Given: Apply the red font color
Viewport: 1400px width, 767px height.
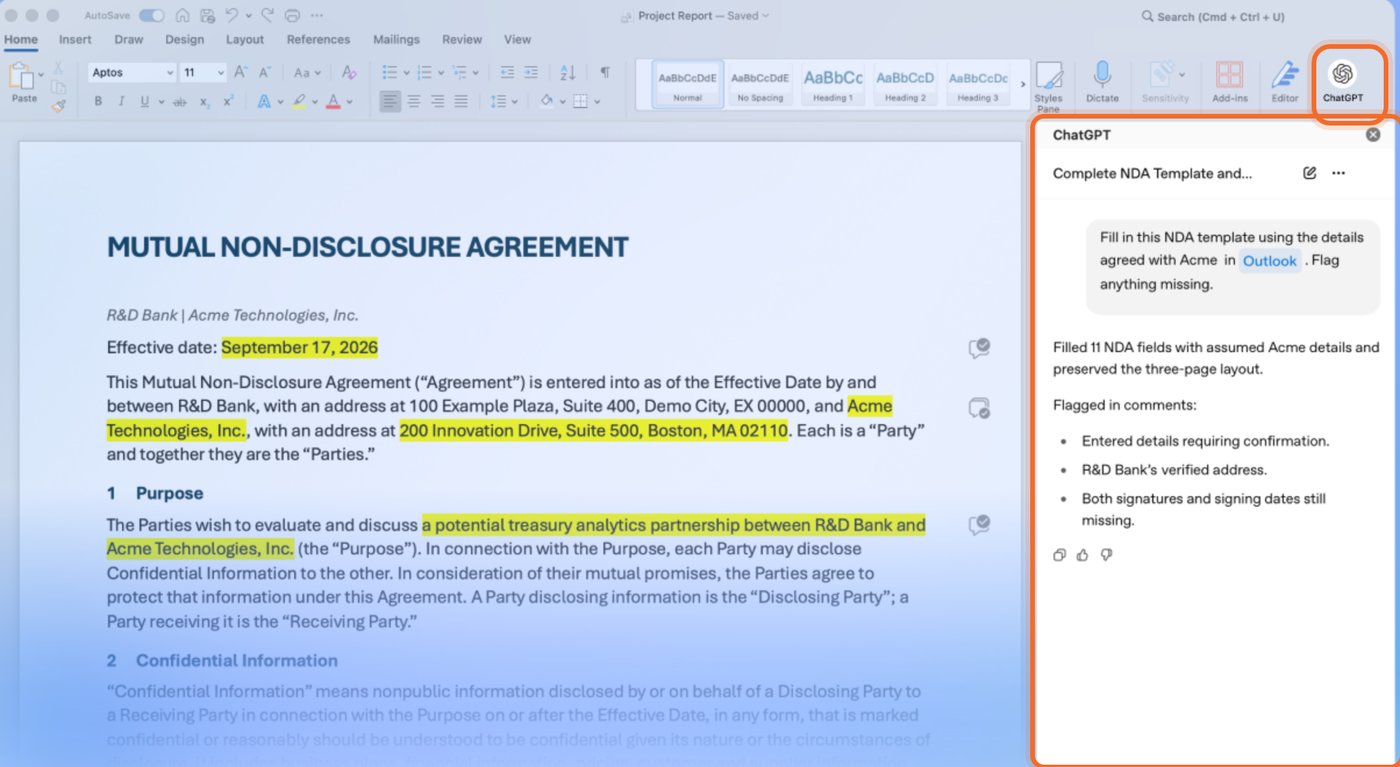Looking at the screenshot, I should 333,101.
